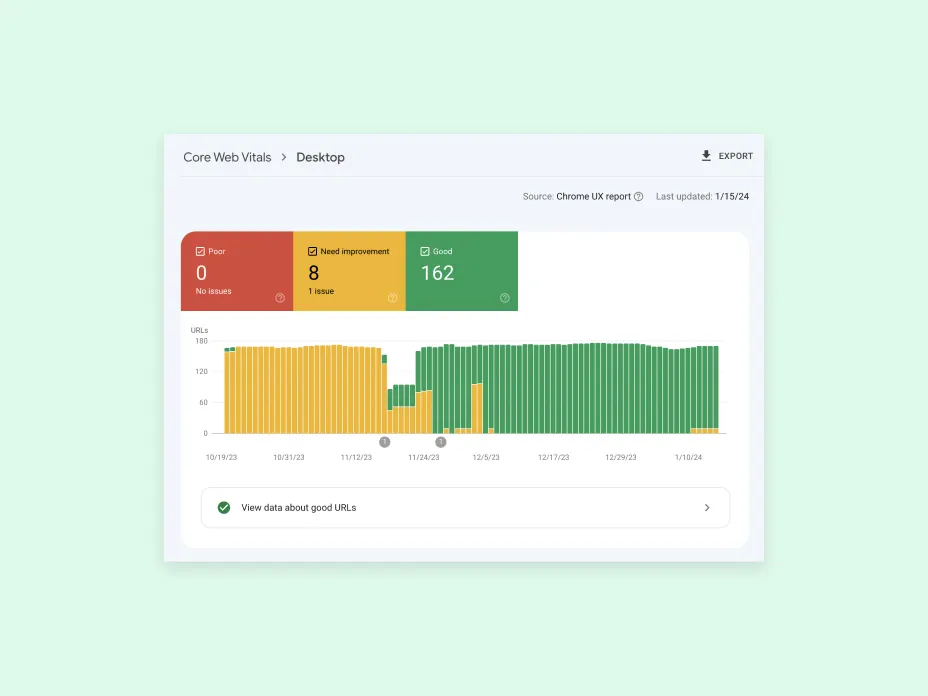Expand the View data about good URLs chevron

[x=707, y=507]
